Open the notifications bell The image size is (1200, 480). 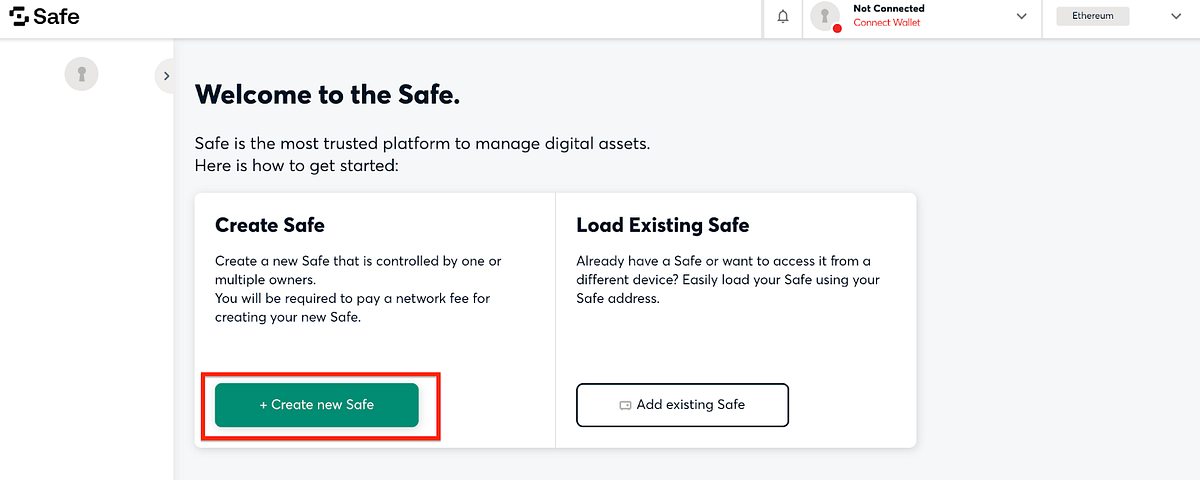783,16
